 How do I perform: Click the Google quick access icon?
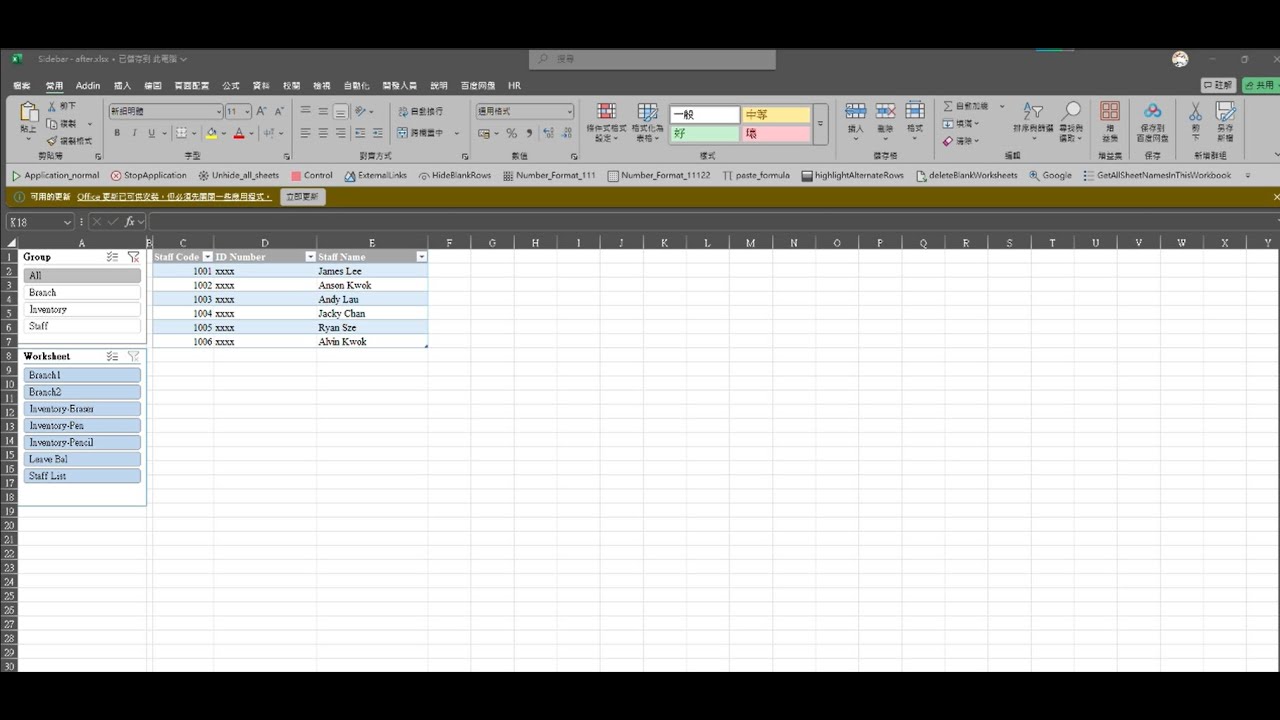[x=1050, y=175]
